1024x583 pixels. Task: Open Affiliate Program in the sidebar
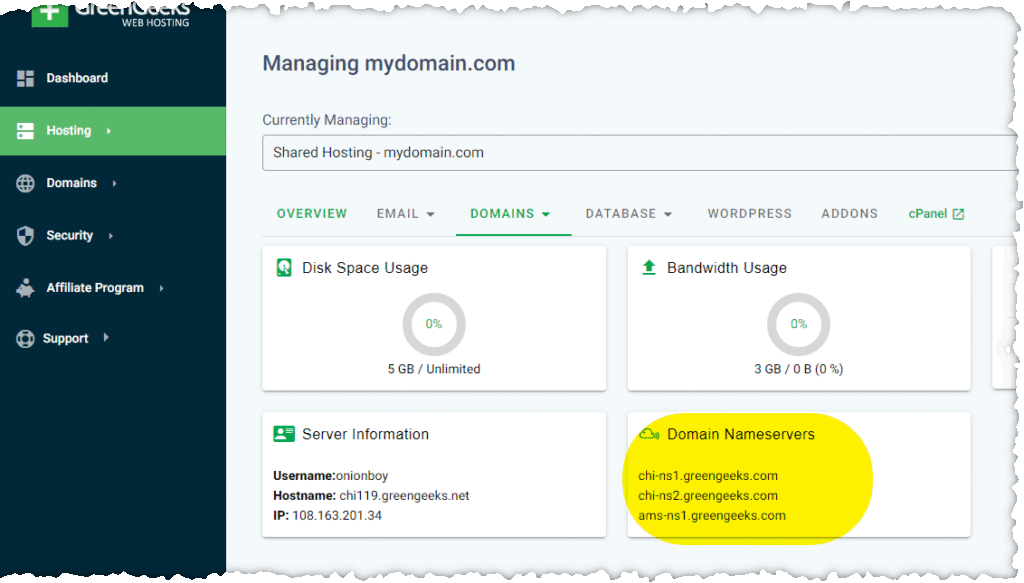pos(95,288)
